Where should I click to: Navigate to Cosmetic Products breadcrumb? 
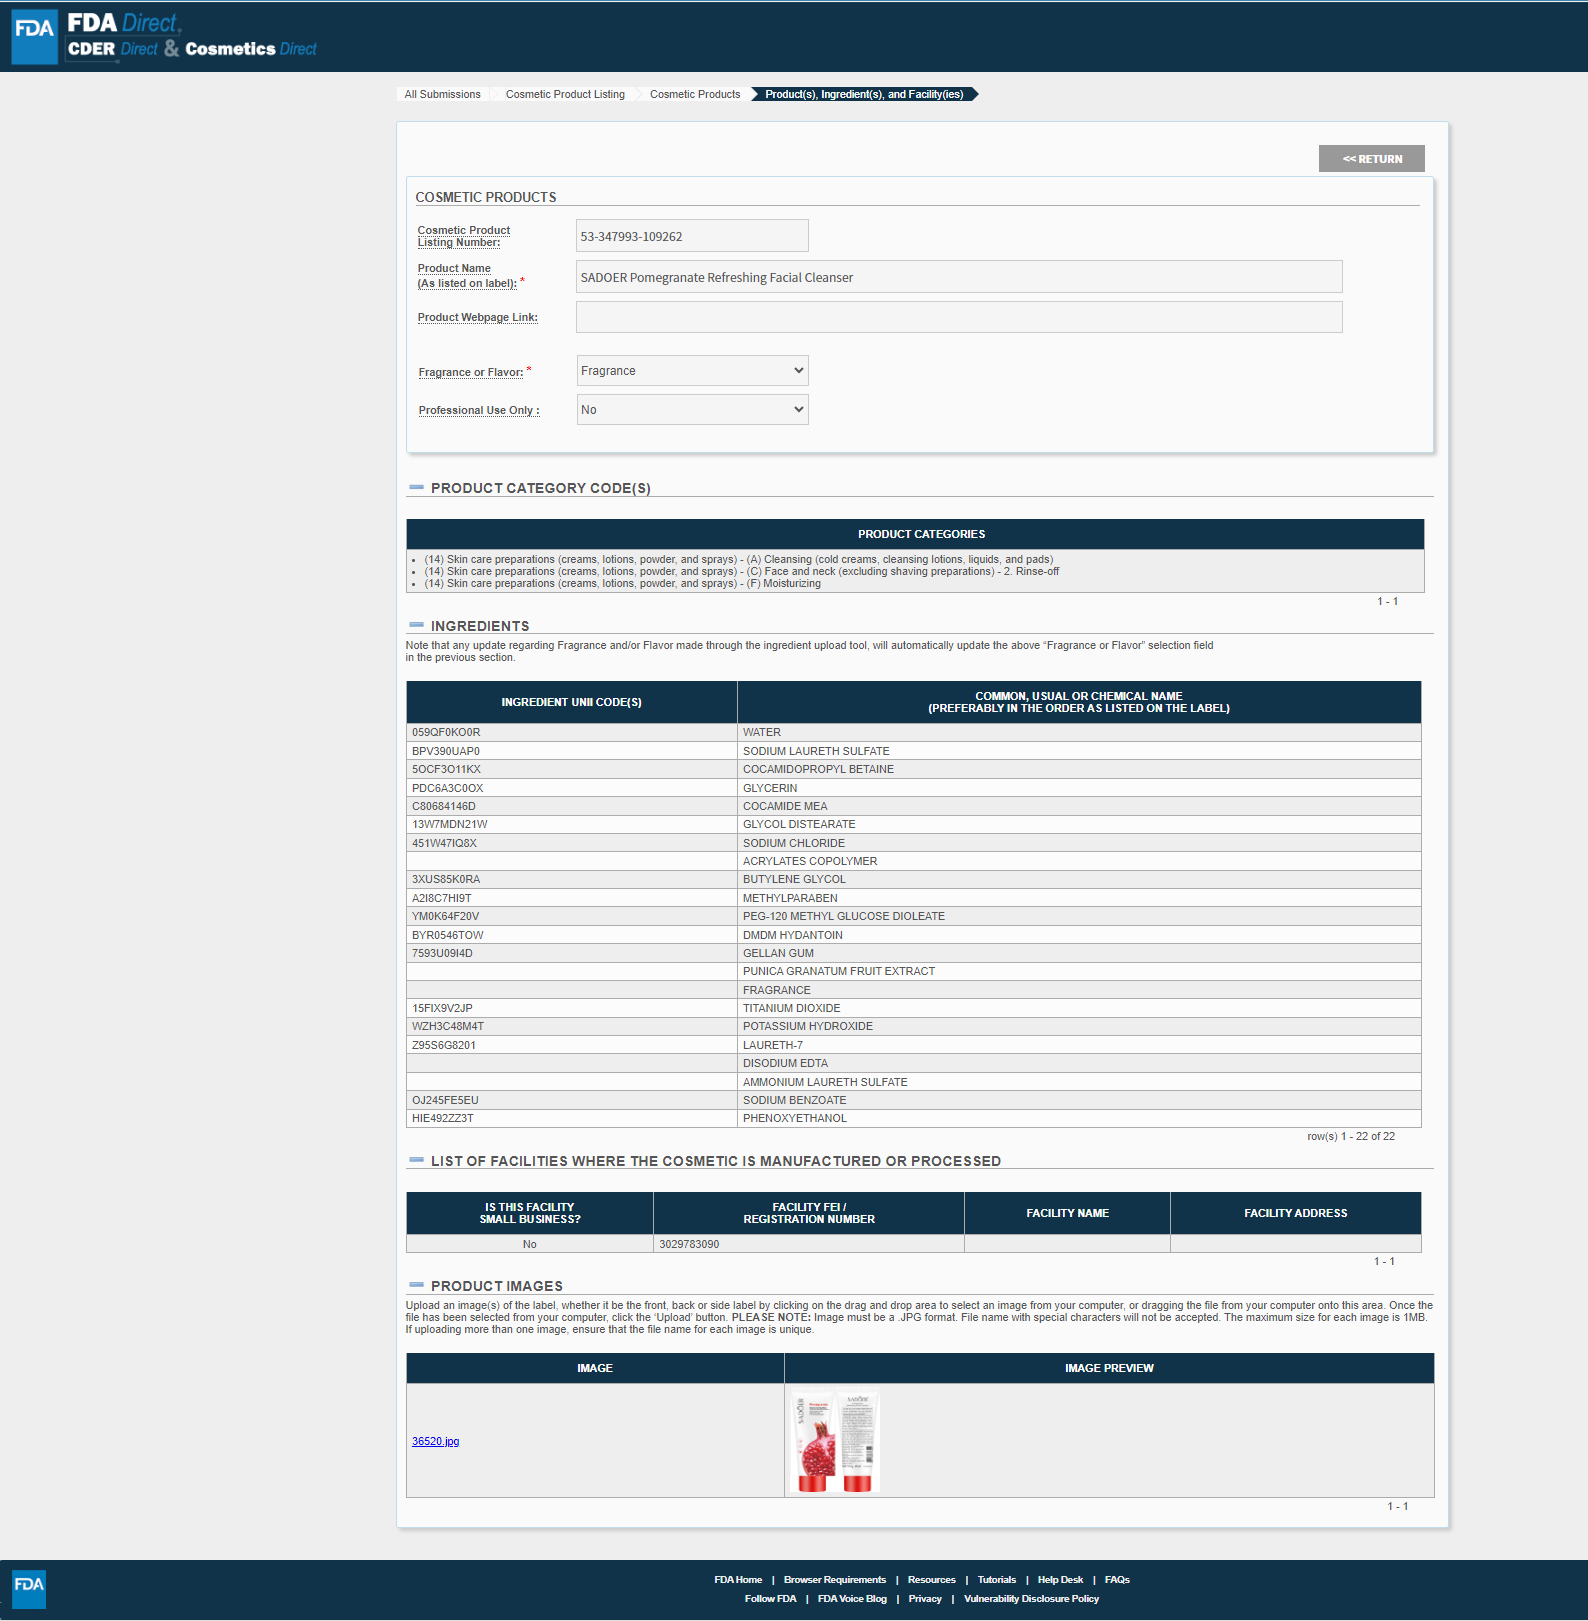[695, 94]
